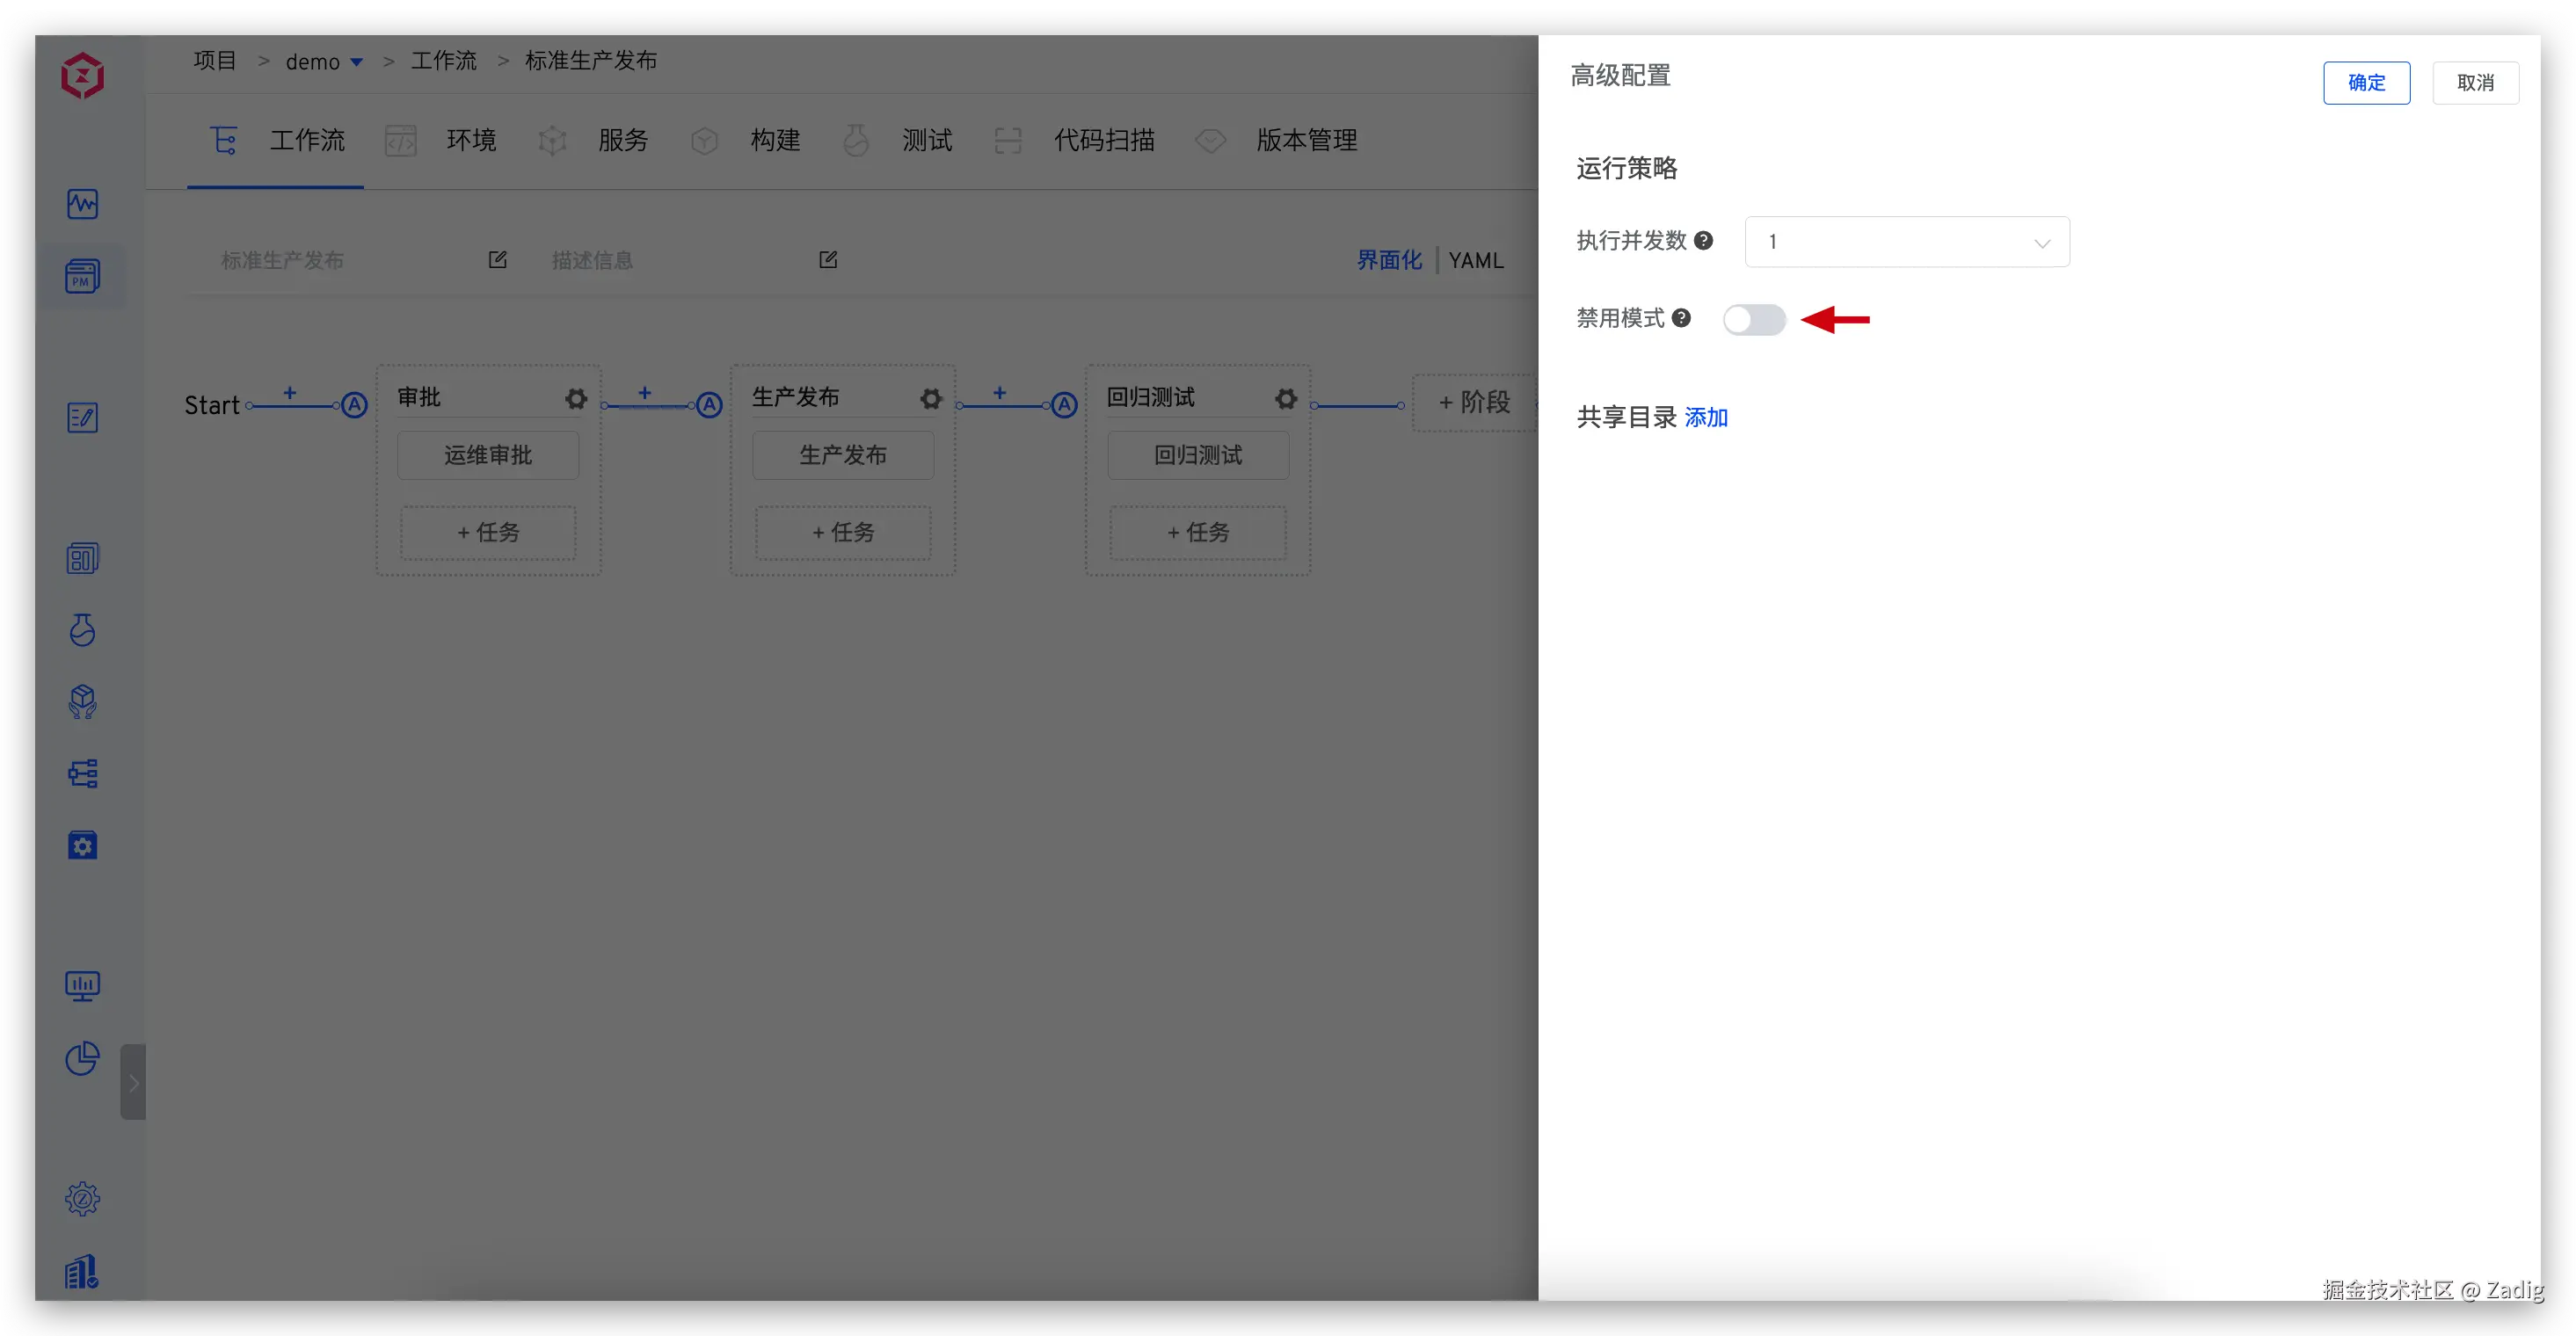The width and height of the screenshot is (2576, 1336).
Task: Toggle the 禁用模式 switch
Action: (x=1753, y=320)
